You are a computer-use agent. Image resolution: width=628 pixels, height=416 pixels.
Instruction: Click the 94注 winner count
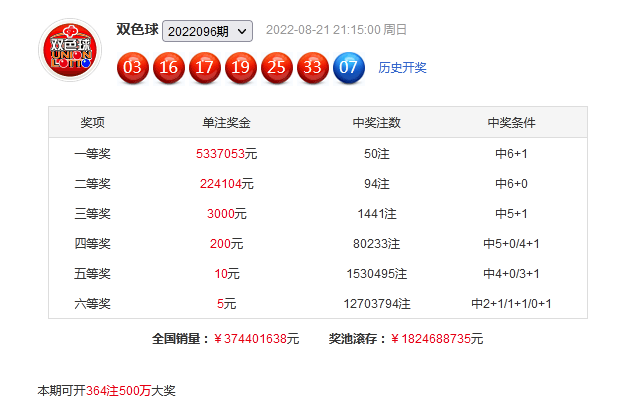click(x=376, y=184)
